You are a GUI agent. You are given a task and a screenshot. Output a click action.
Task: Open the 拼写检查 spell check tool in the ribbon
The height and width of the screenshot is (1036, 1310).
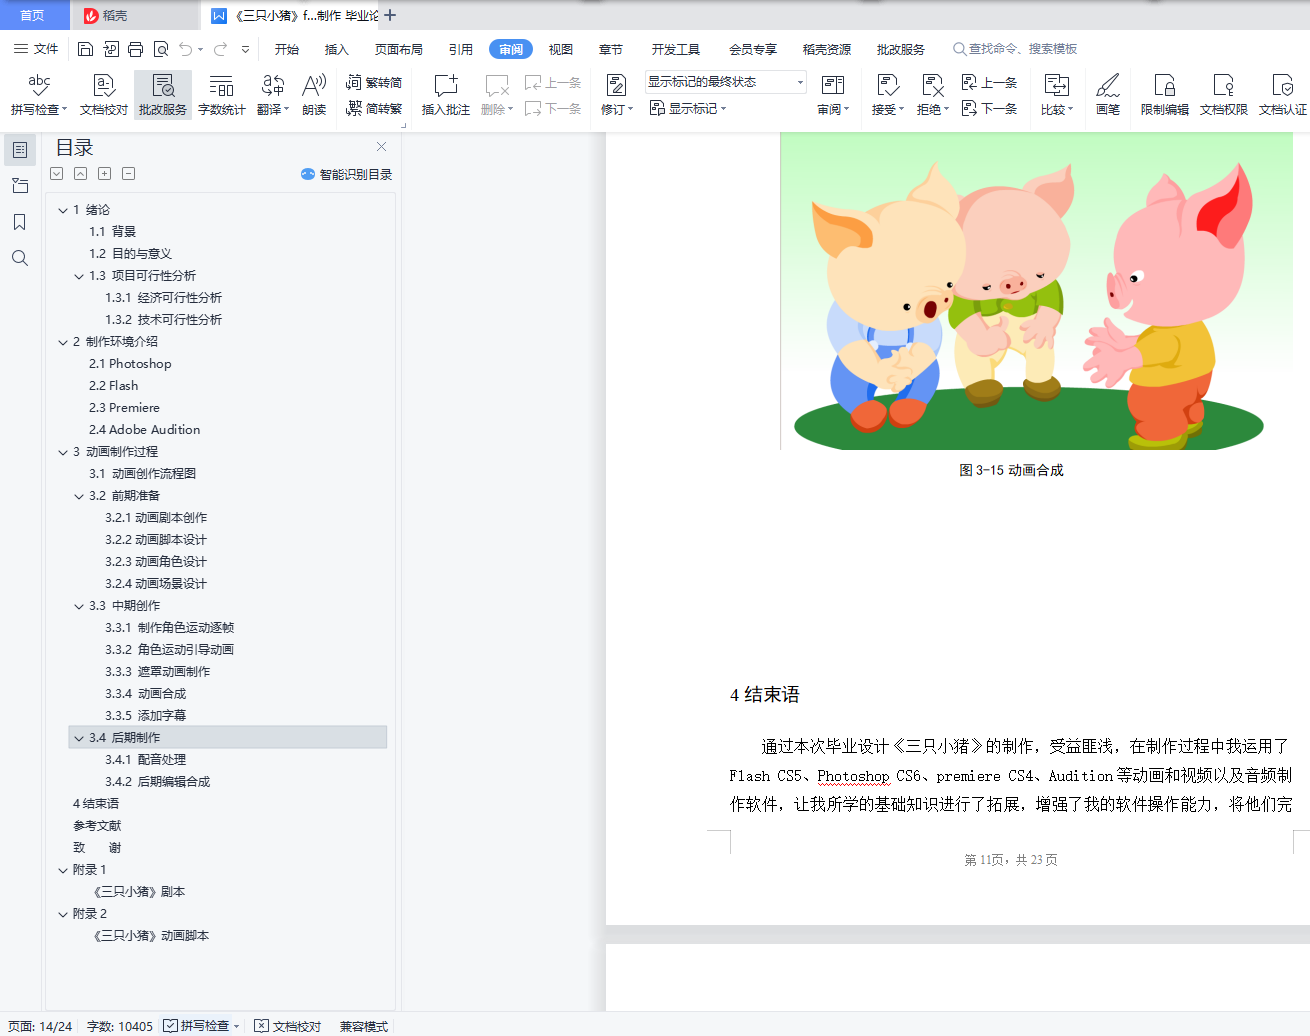point(39,95)
